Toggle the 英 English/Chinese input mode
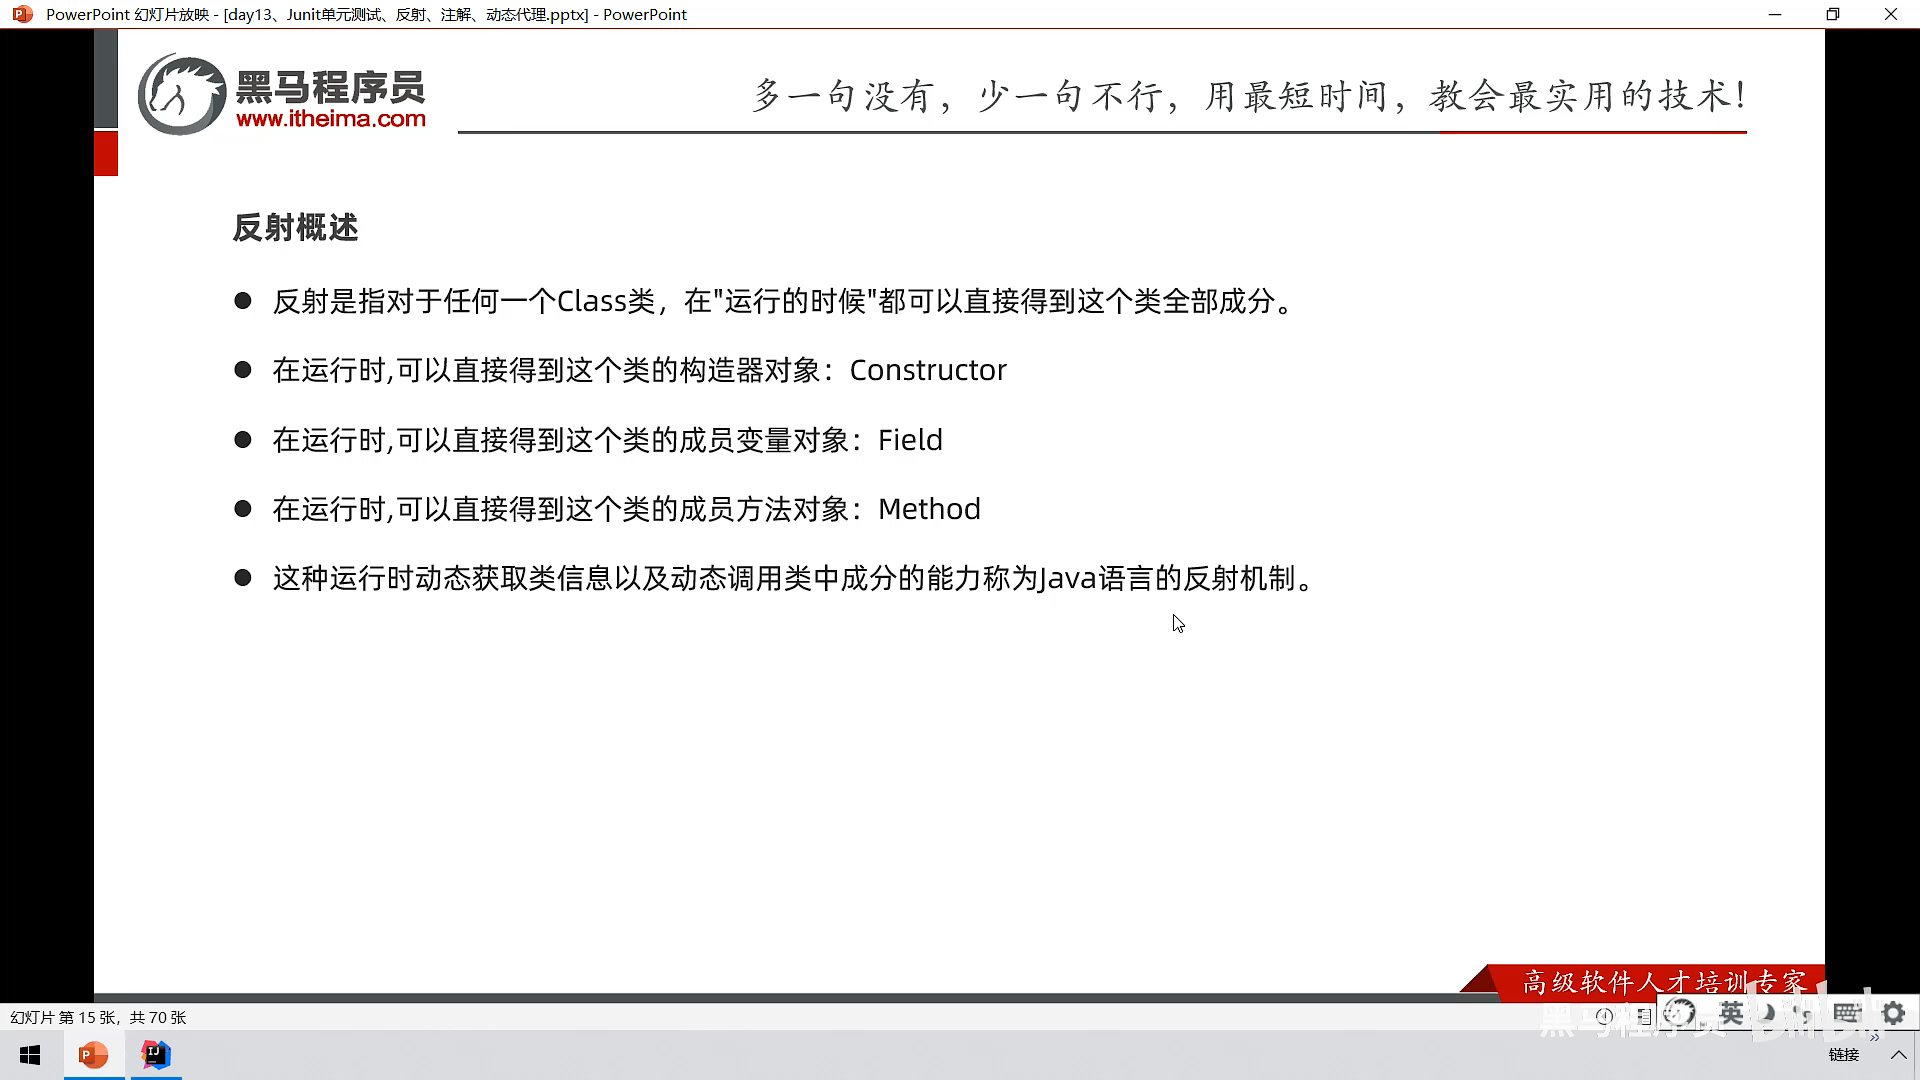 click(1731, 1013)
